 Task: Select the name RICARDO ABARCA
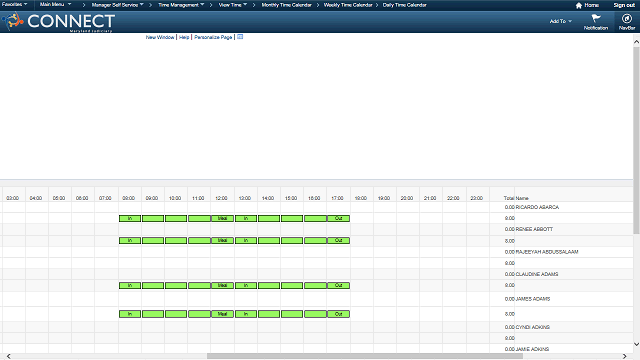(537, 207)
